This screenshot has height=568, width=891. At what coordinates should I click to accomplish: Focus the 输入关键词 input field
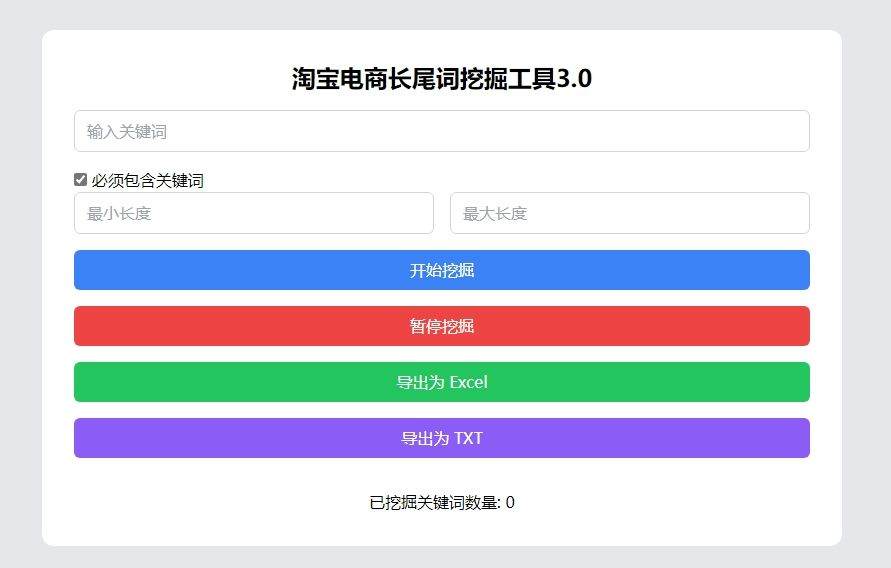[x=442, y=131]
